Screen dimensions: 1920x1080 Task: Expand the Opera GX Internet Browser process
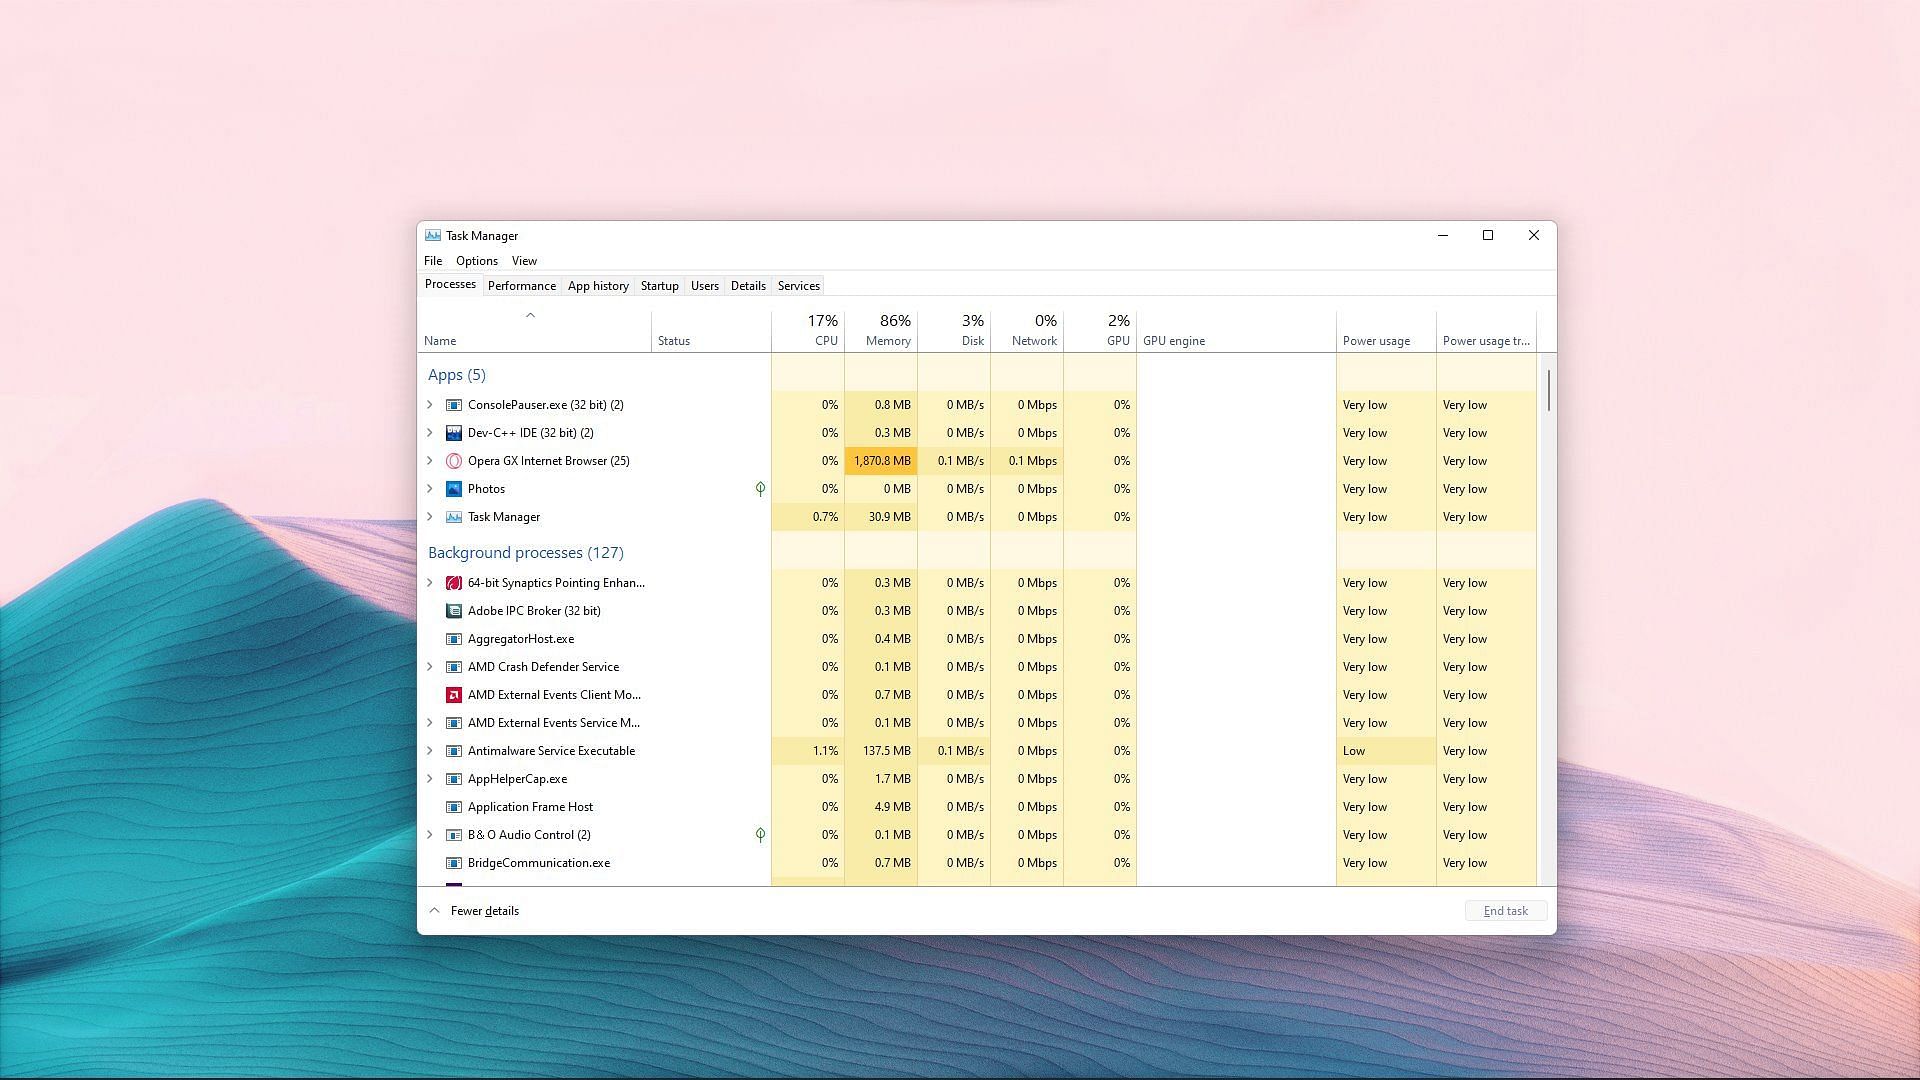(x=430, y=460)
